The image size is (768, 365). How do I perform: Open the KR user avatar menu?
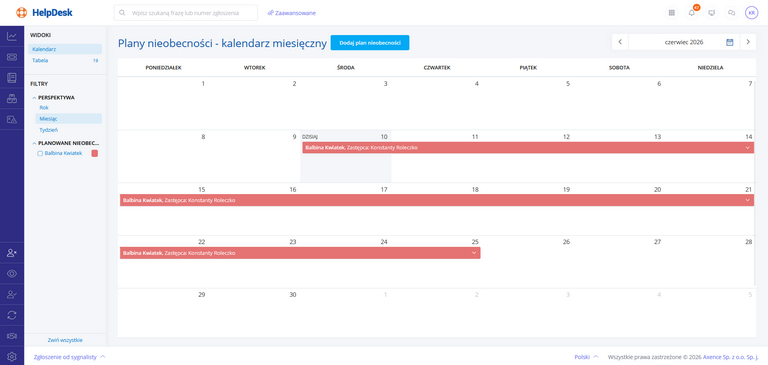click(x=751, y=13)
